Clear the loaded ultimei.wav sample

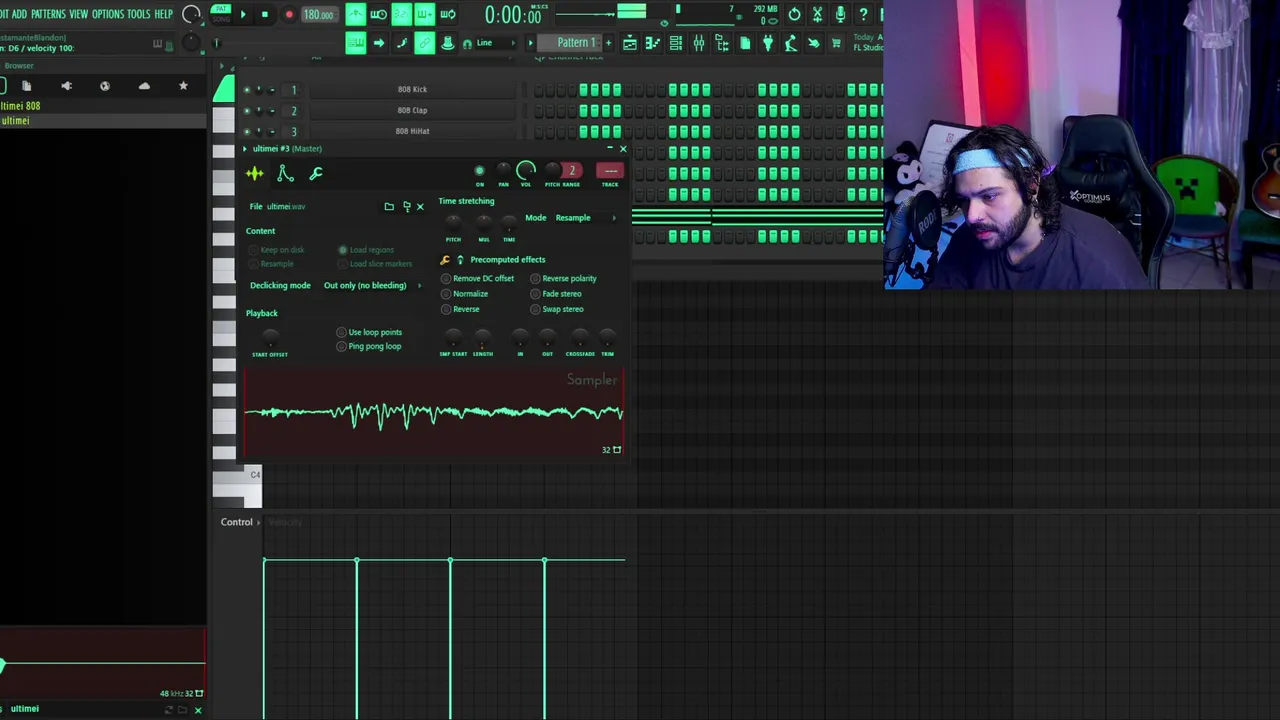pos(420,207)
